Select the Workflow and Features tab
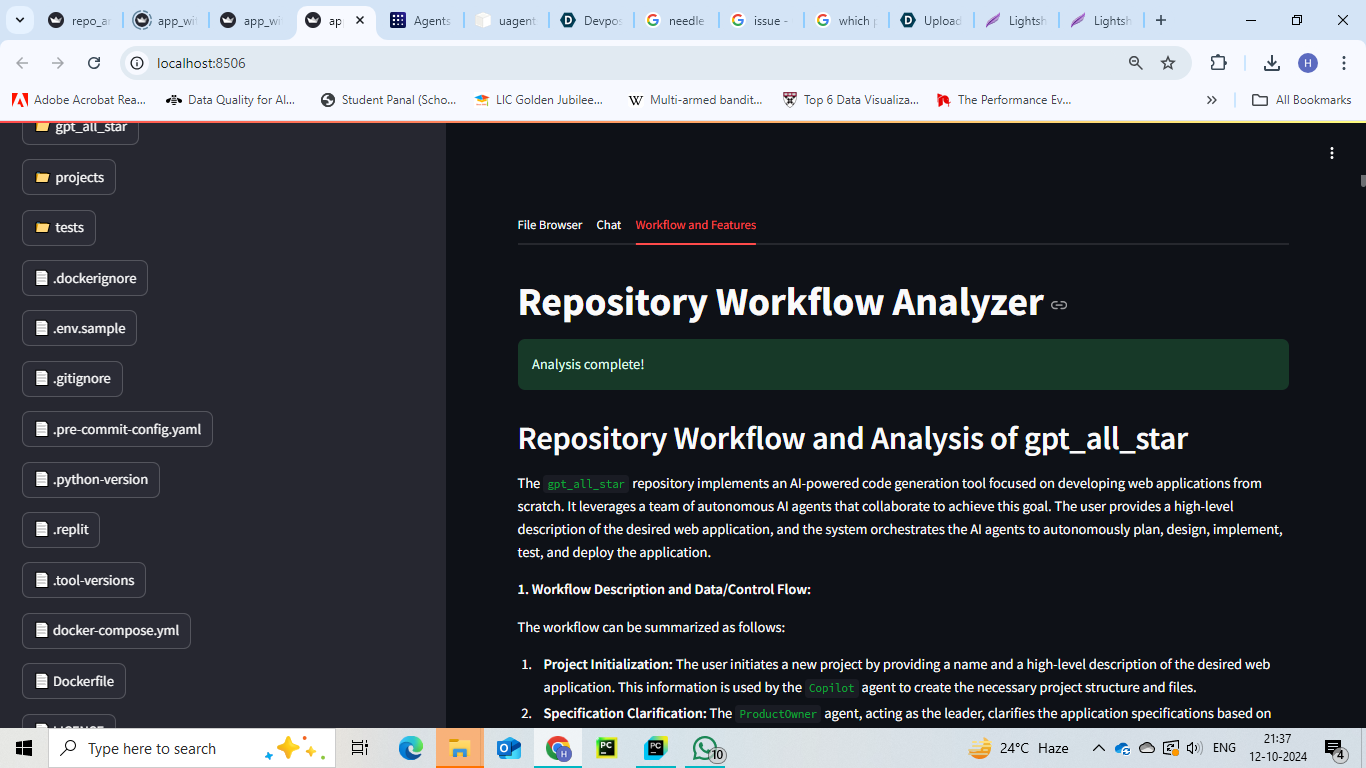 point(696,225)
